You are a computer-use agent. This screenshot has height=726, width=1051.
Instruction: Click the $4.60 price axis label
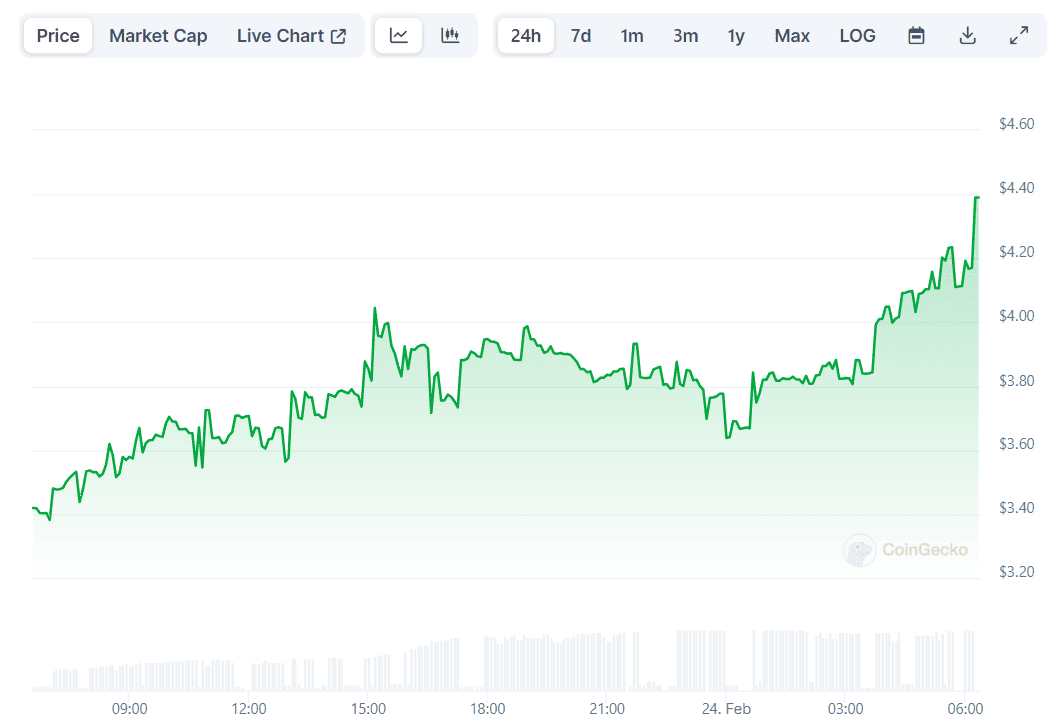[x=1016, y=123]
